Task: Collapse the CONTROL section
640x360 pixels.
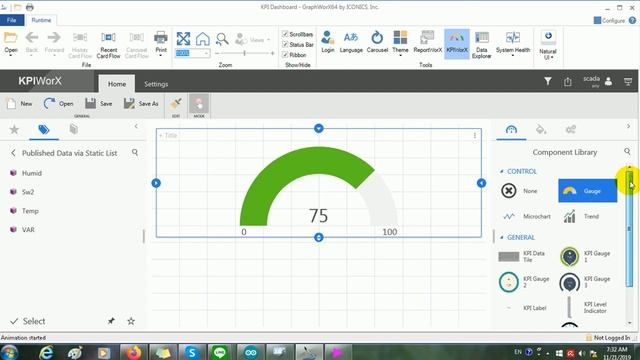Action: pyautogui.click(x=502, y=171)
